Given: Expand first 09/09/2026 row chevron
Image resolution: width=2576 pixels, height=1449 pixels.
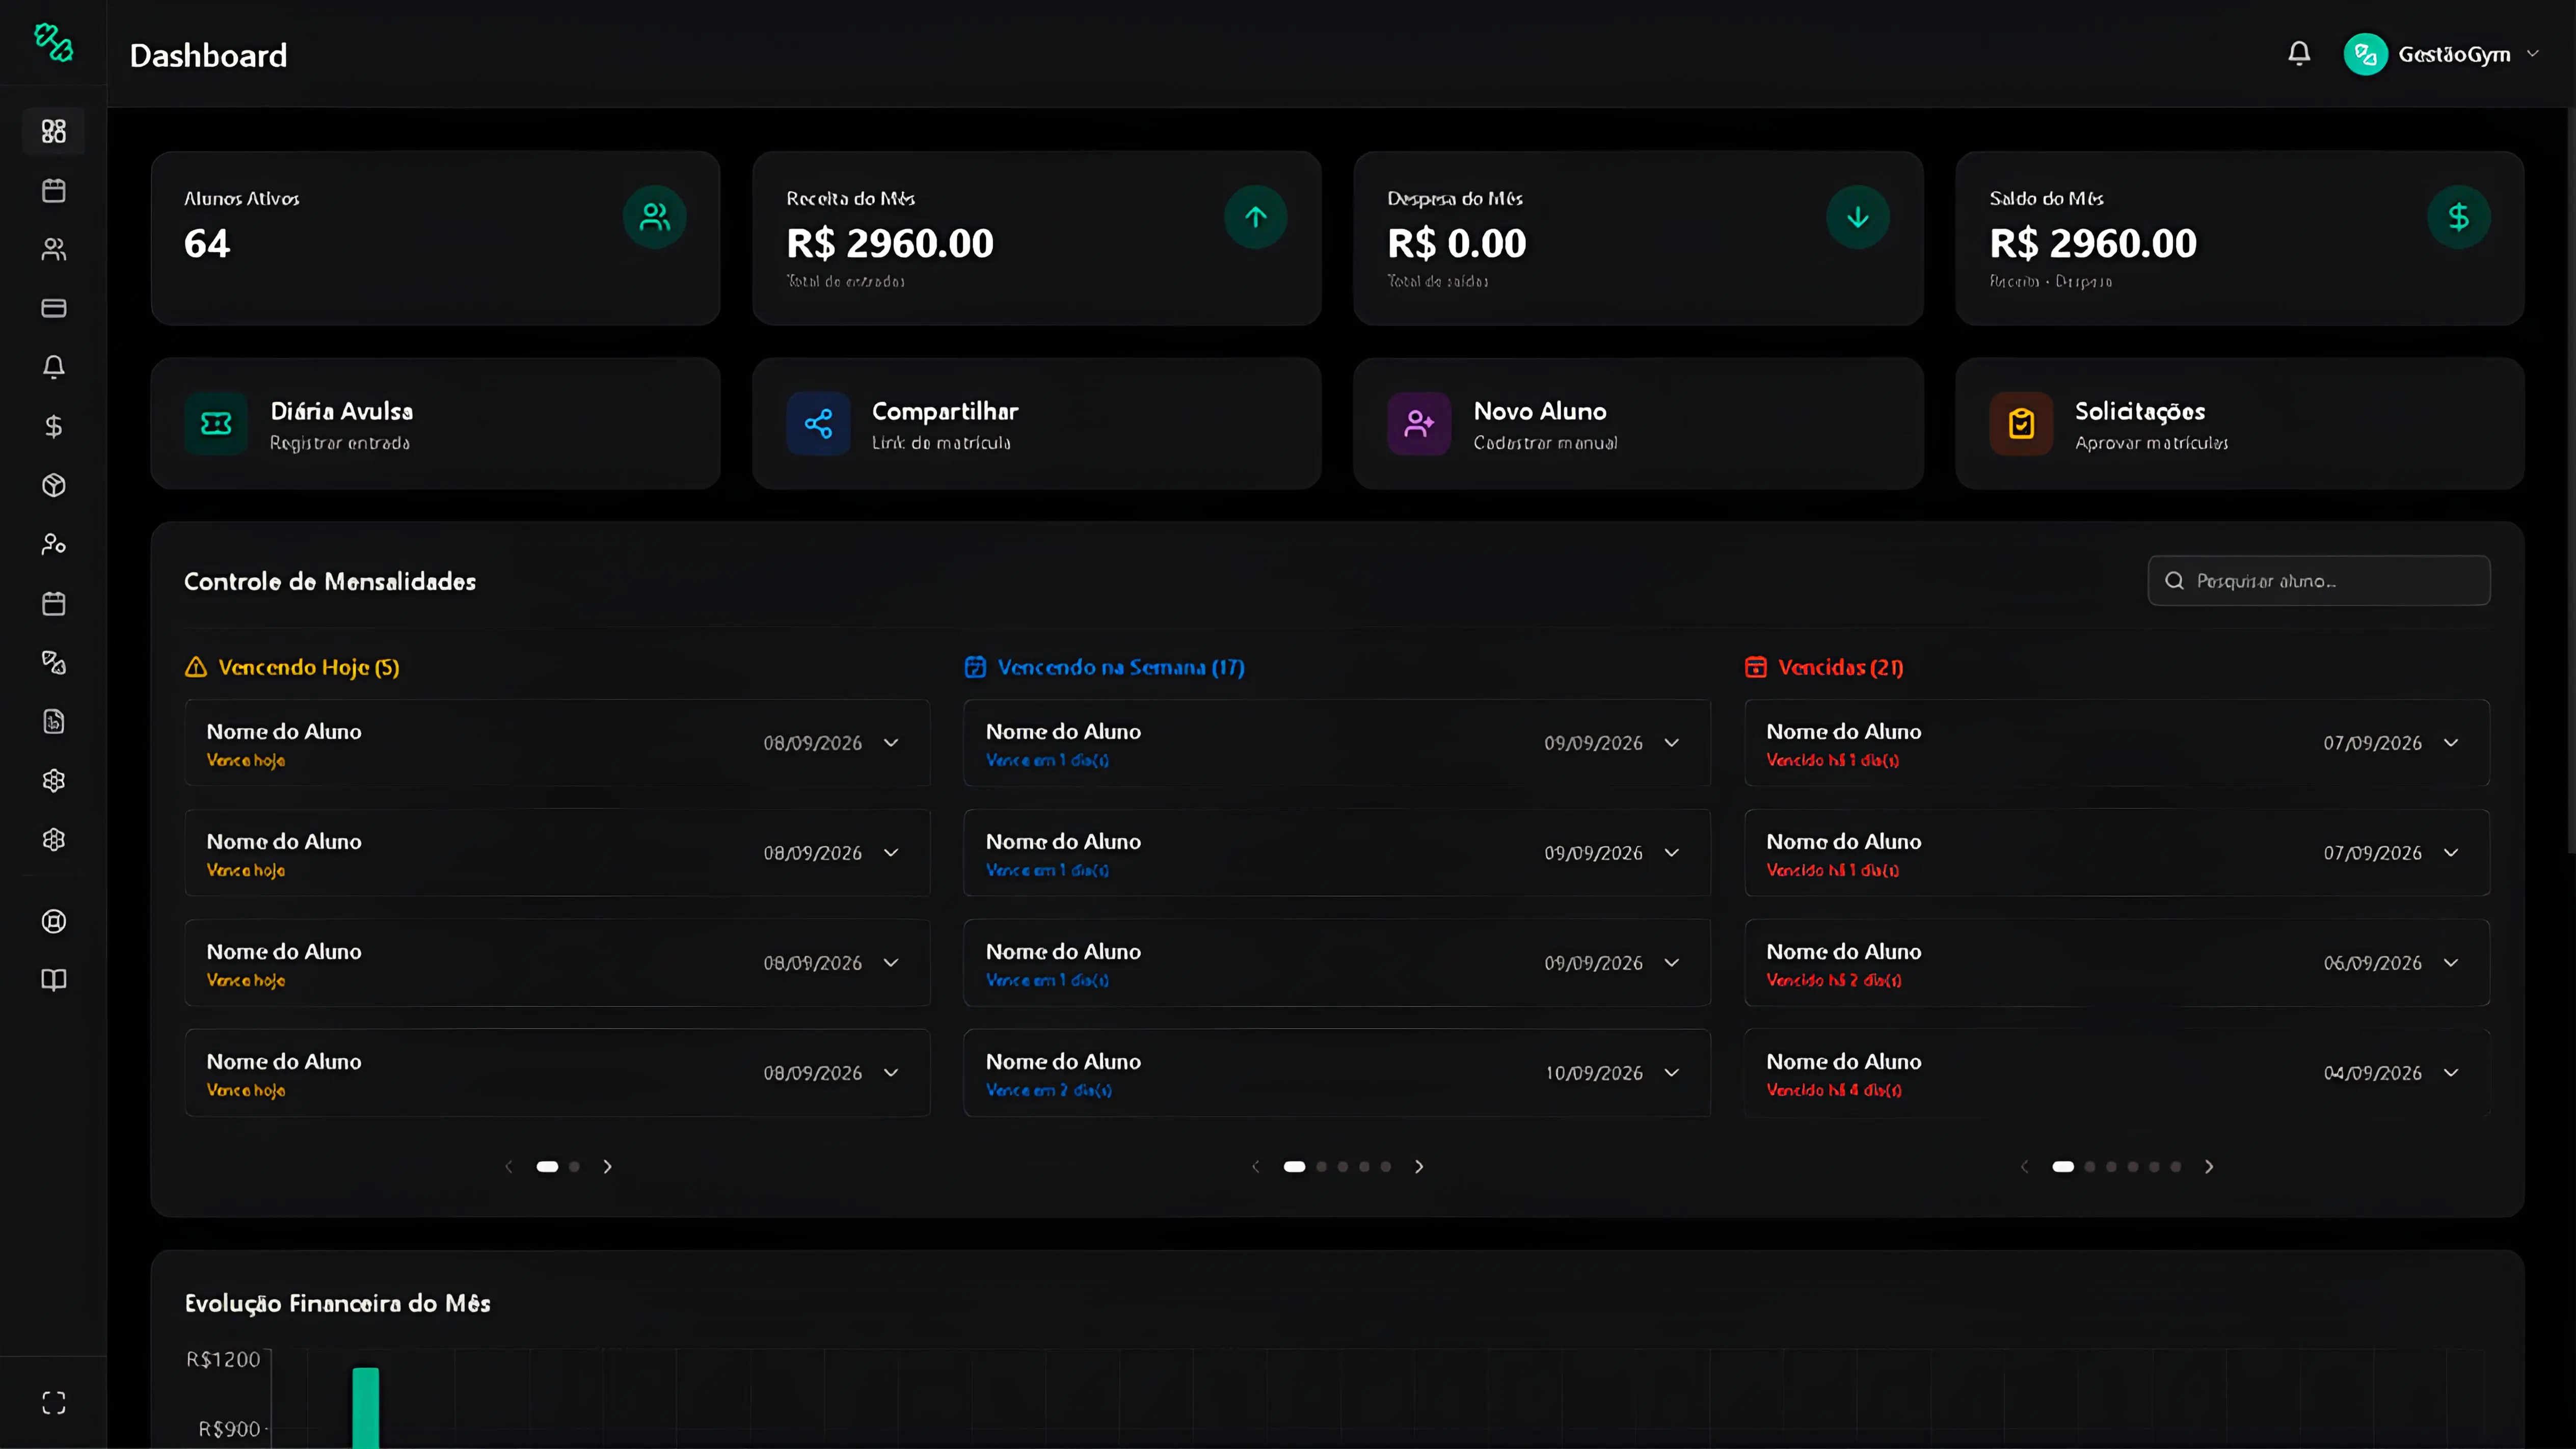Looking at the screenshot, I should coord(1671,743).
